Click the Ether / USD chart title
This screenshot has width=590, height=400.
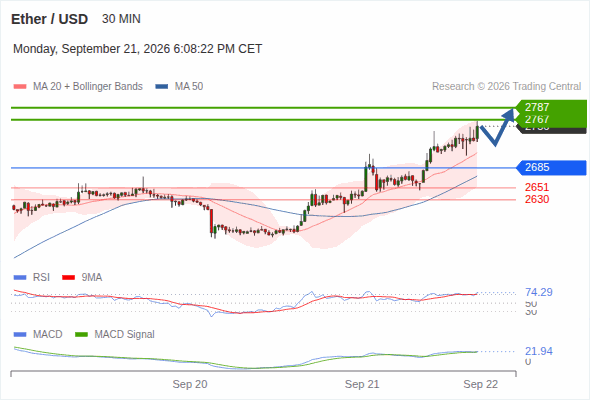click(x=49, y=19)
